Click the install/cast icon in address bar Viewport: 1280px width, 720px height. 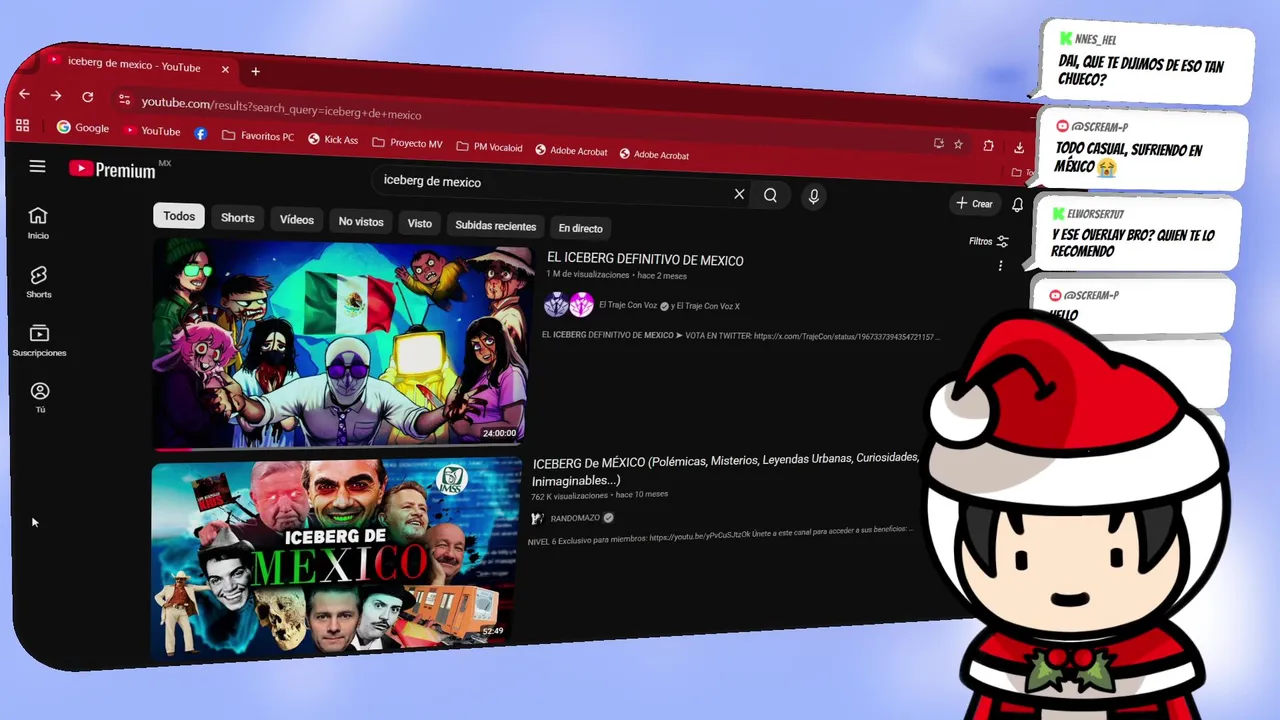[x=938, y=143]
